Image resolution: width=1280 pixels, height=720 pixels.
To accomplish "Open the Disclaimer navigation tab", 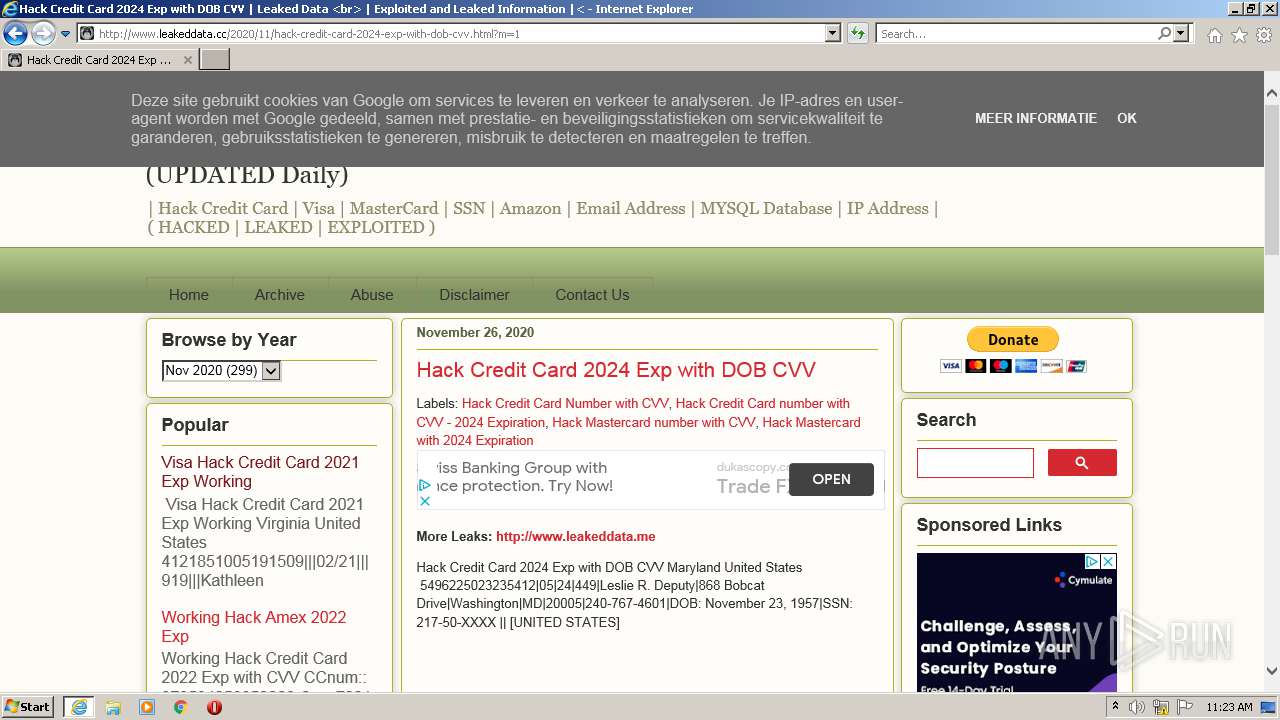I will point(474,295).
